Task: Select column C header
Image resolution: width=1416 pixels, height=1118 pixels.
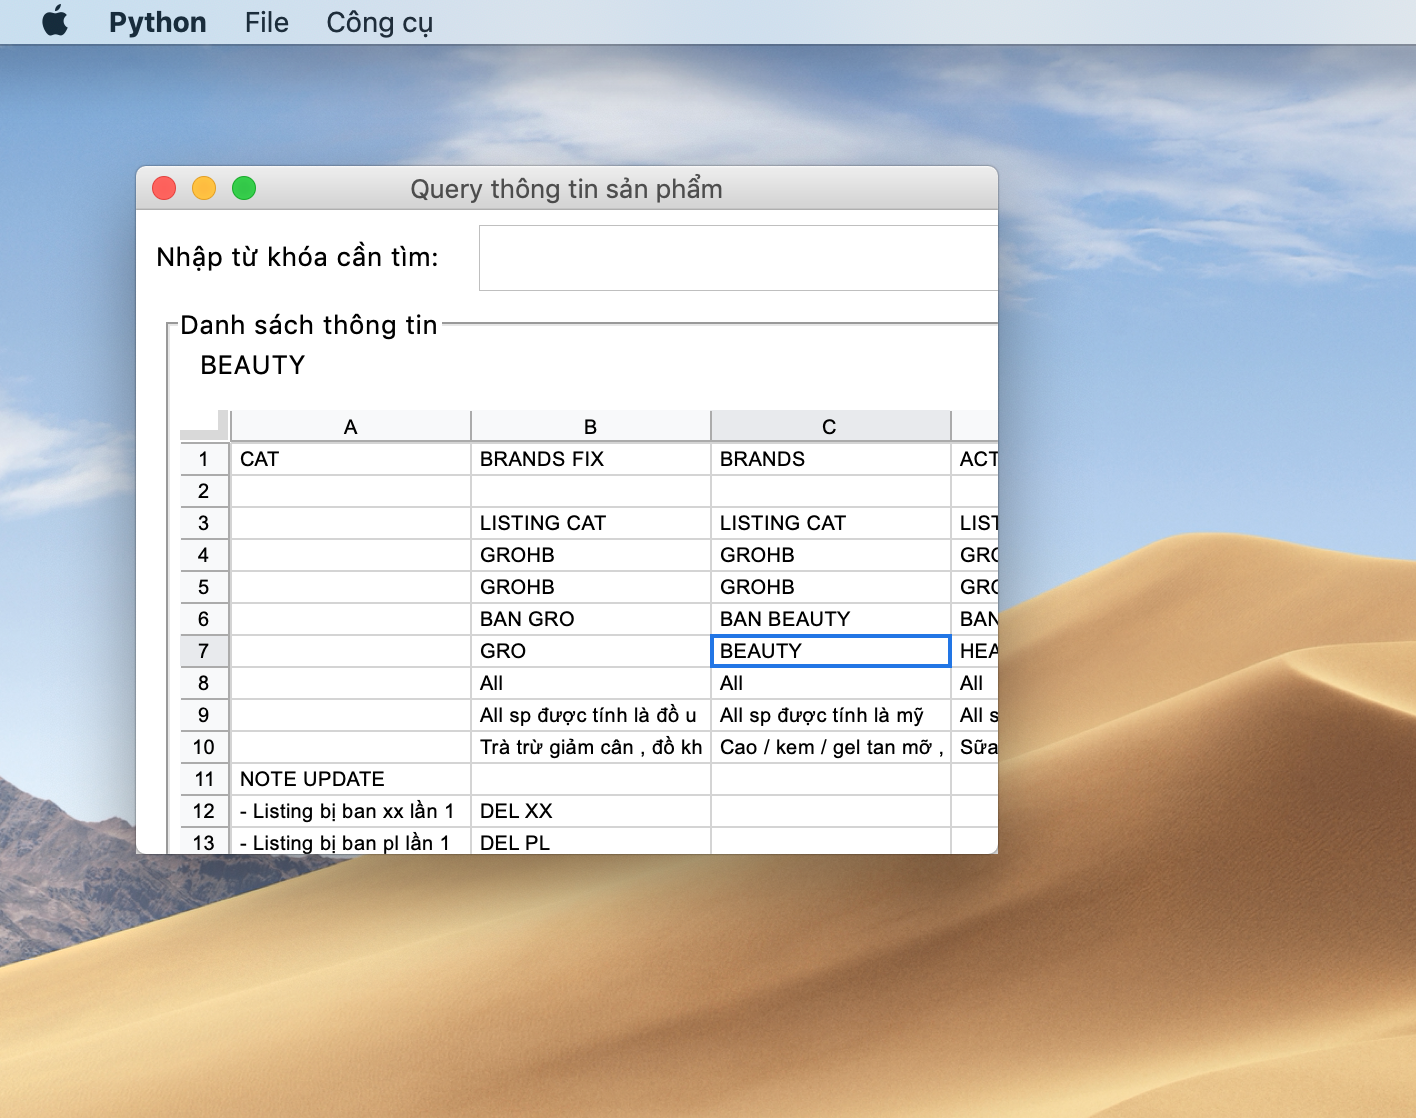Action: pyautogui.click(x=829, y=425)
